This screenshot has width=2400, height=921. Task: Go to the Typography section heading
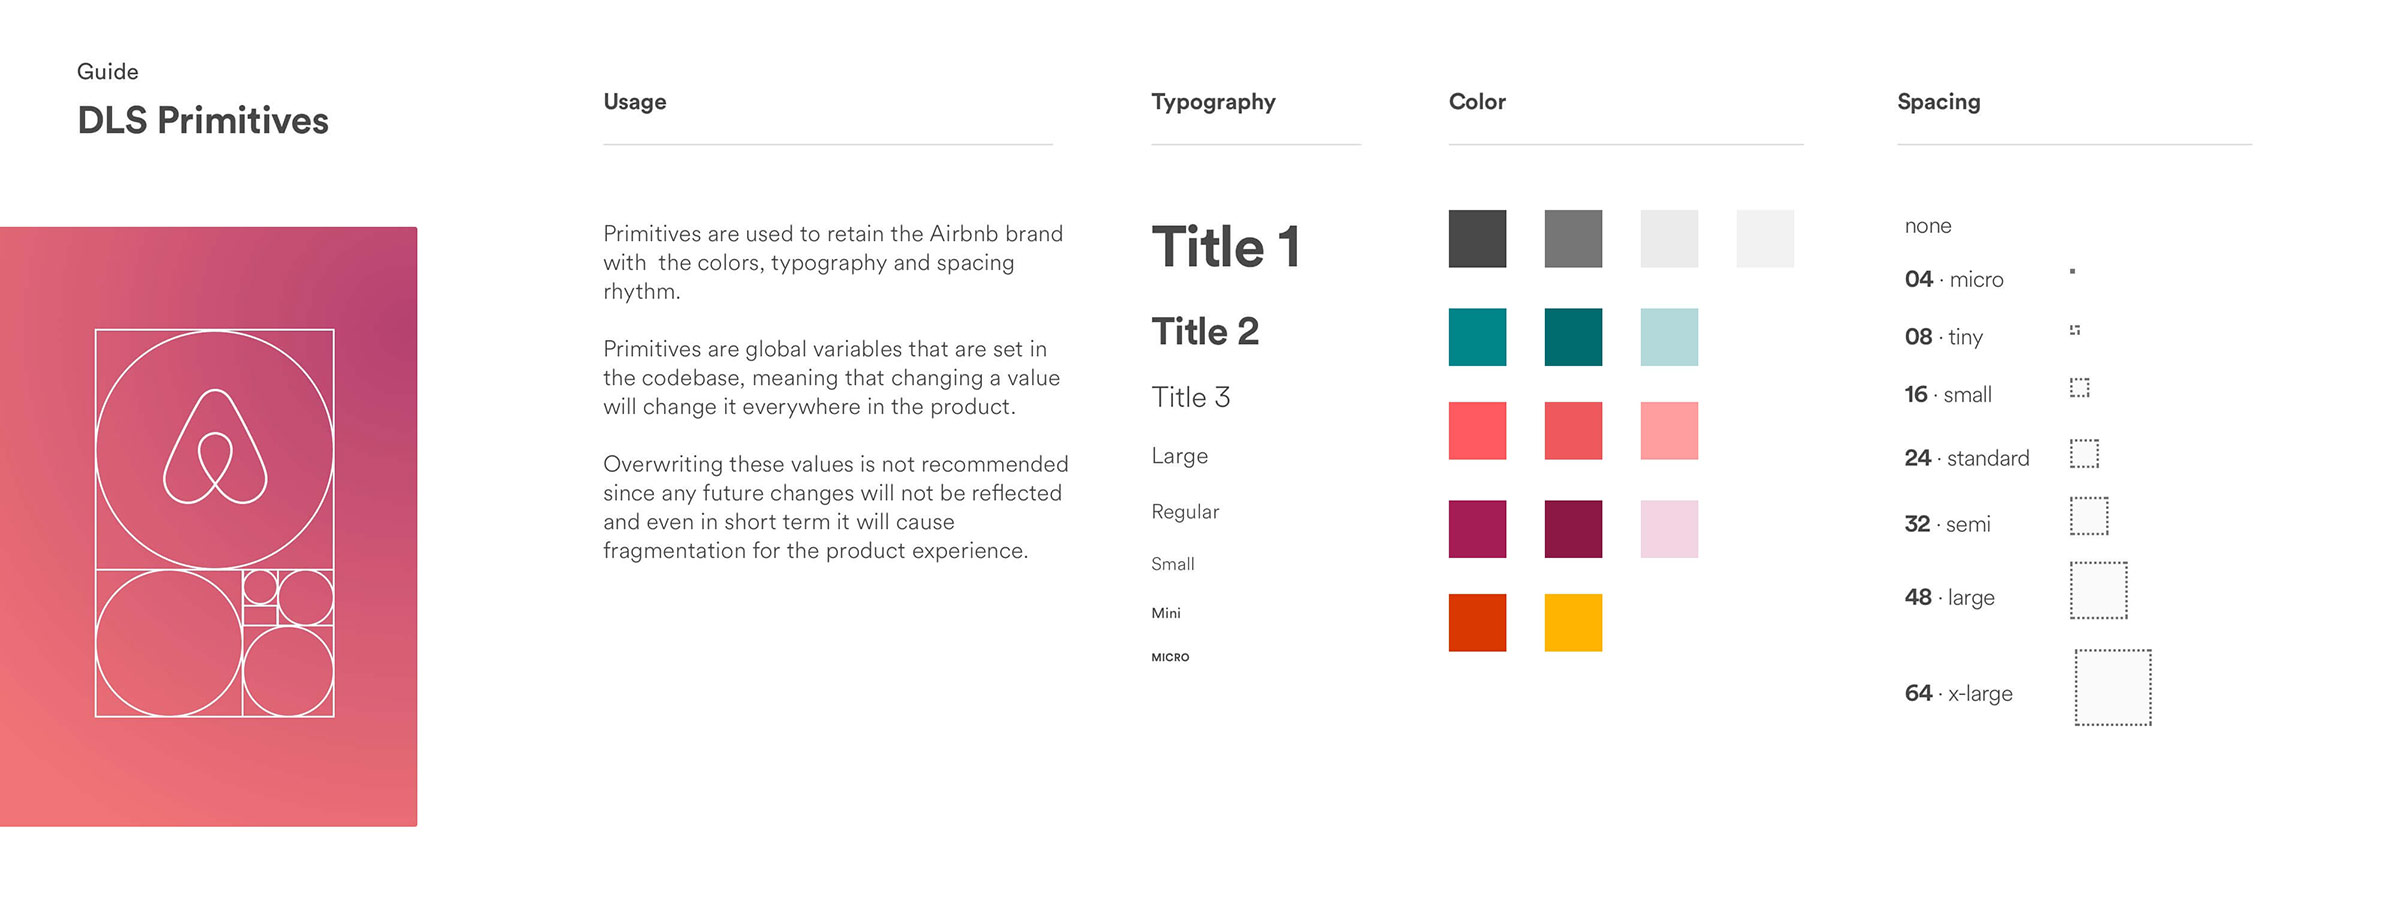1213,102
